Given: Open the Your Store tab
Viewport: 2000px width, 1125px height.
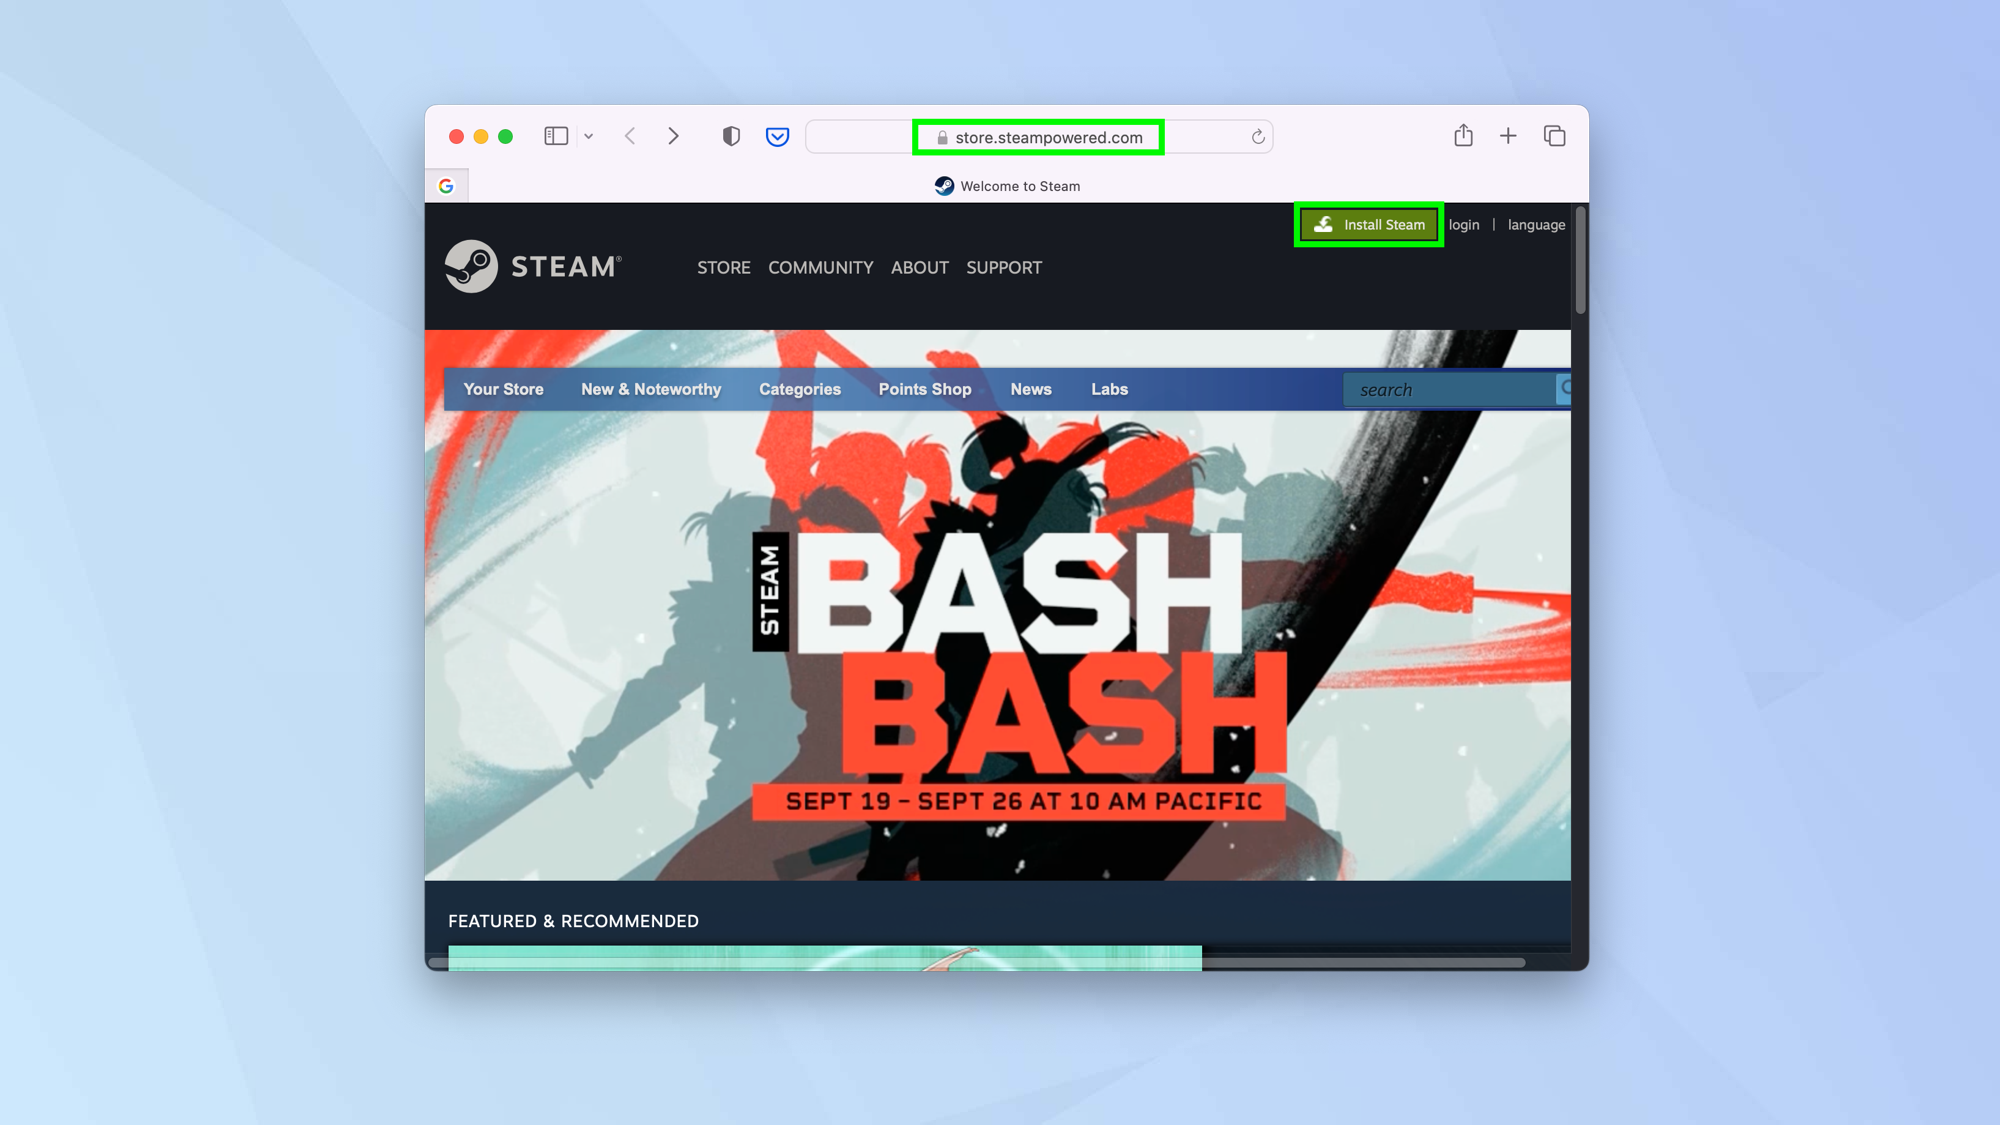Looking at the screenshot, I should coord(503,390).
